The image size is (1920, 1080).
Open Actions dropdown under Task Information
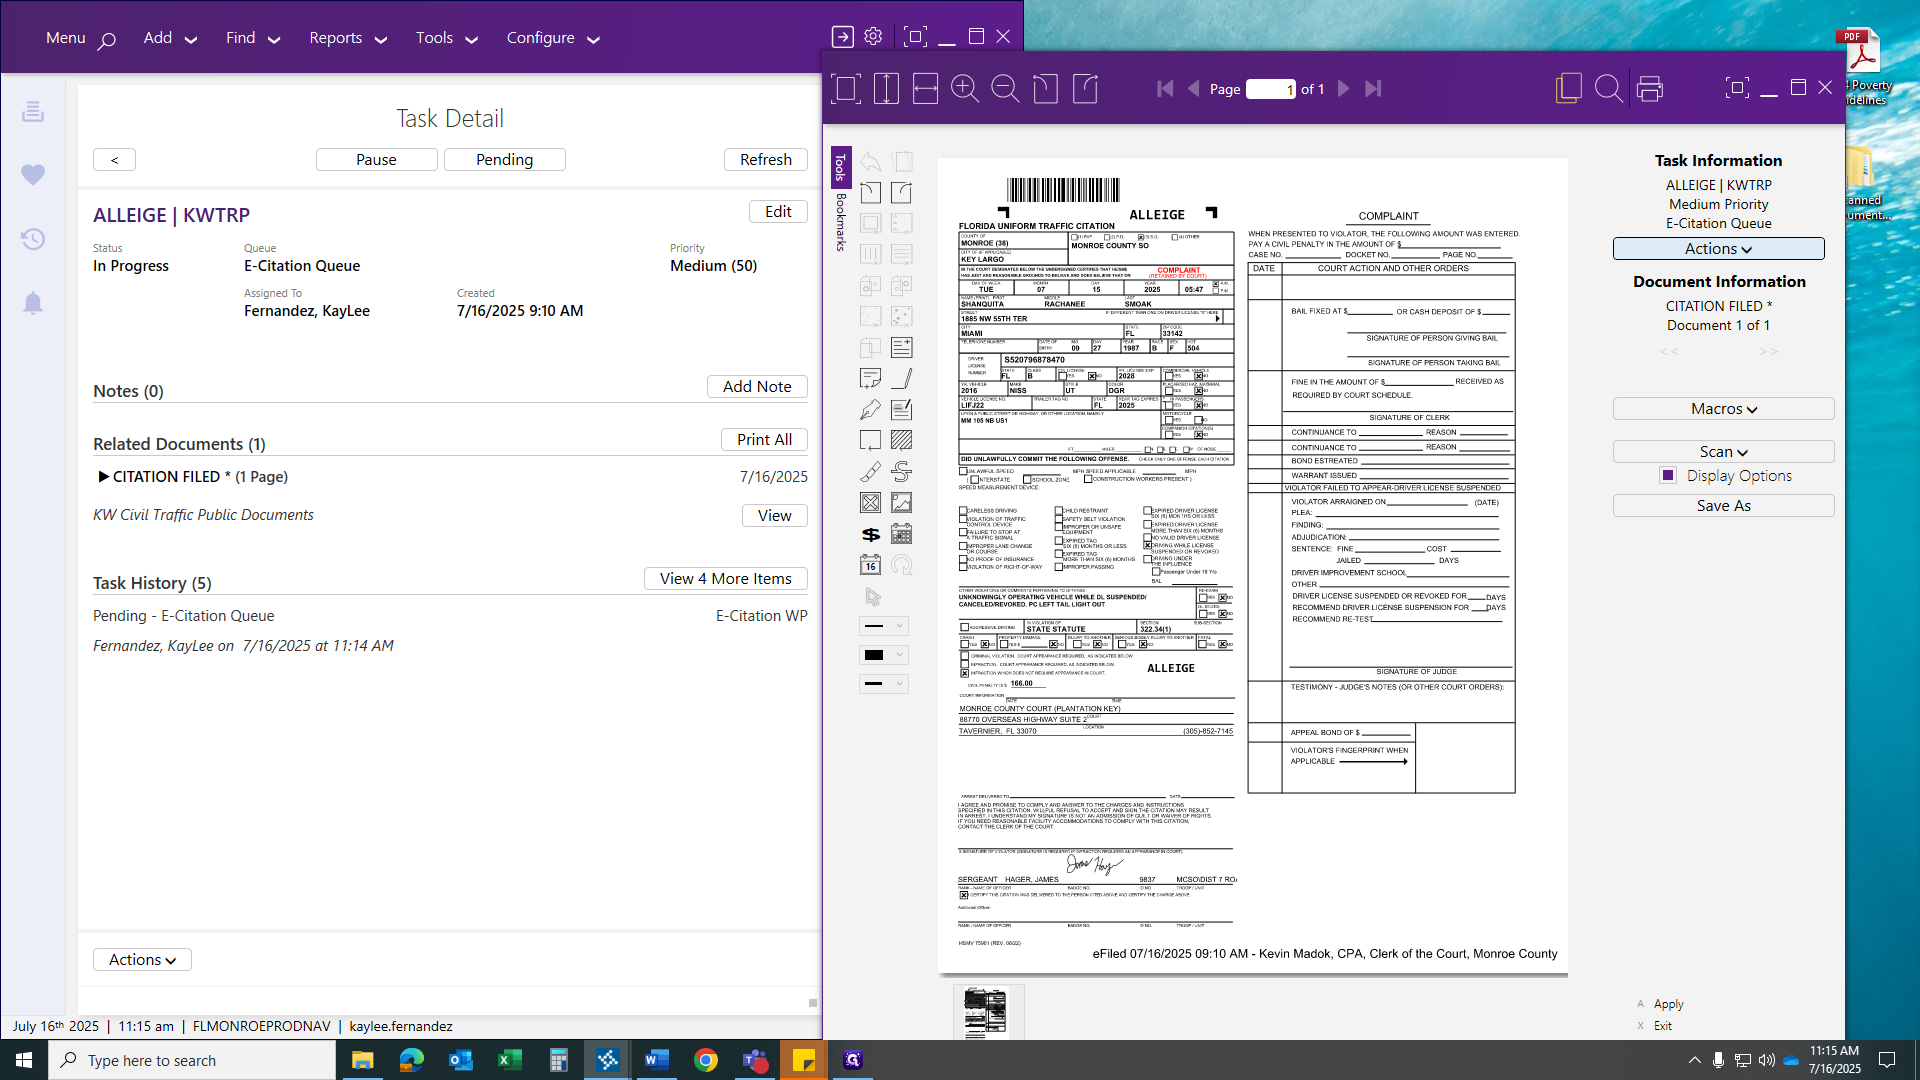click(x=1718, y=249)
